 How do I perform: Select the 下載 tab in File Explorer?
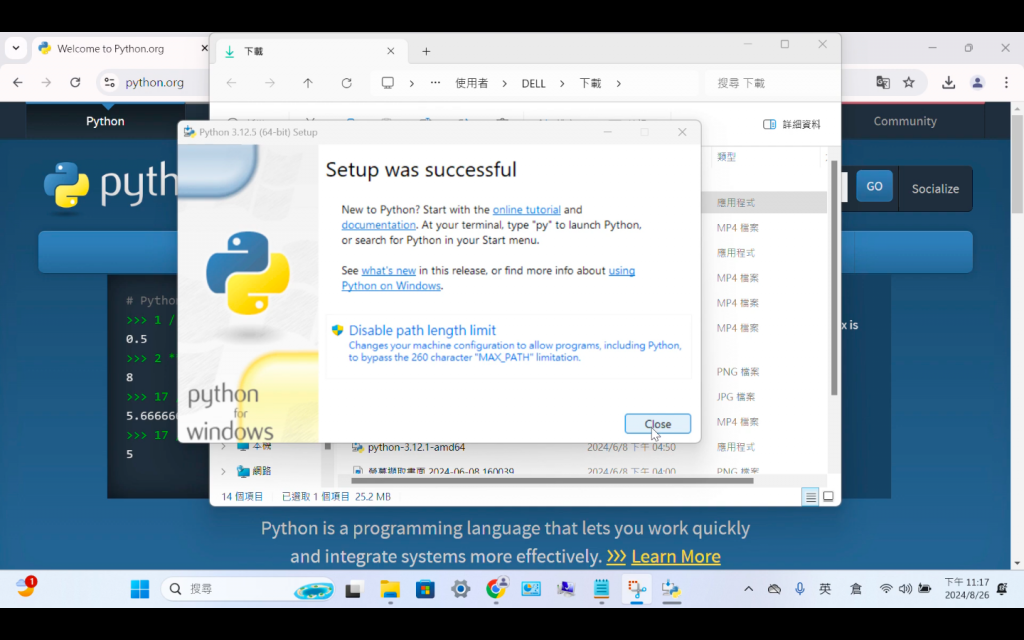tap(310, 51)
